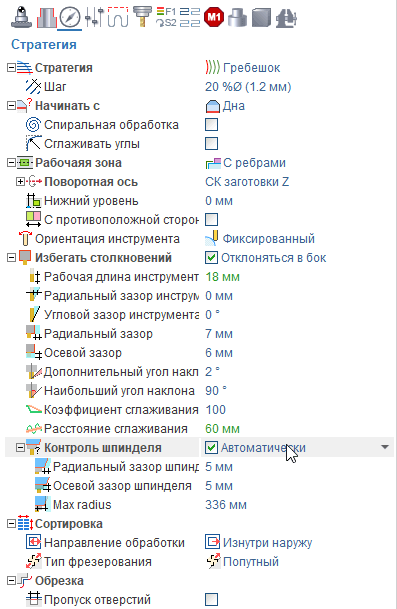
Task: Click the corner icon beside Сглаживать углы
Action: [x=33, y=144]
